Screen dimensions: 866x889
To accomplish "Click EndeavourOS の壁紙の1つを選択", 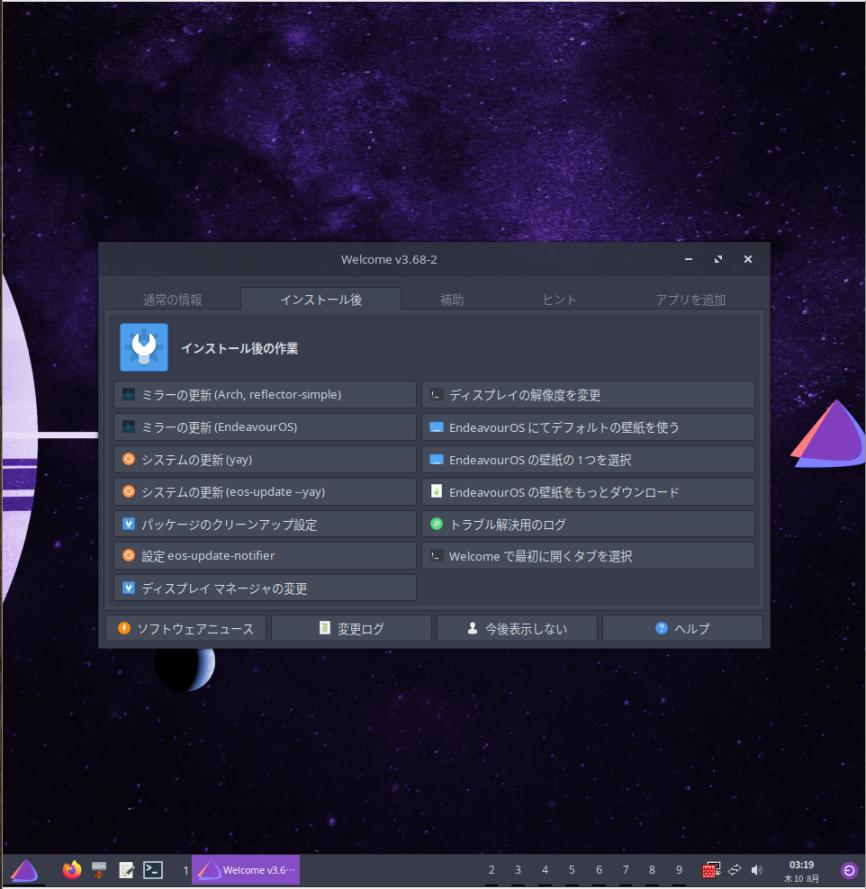I will click(x=588, y=459).
